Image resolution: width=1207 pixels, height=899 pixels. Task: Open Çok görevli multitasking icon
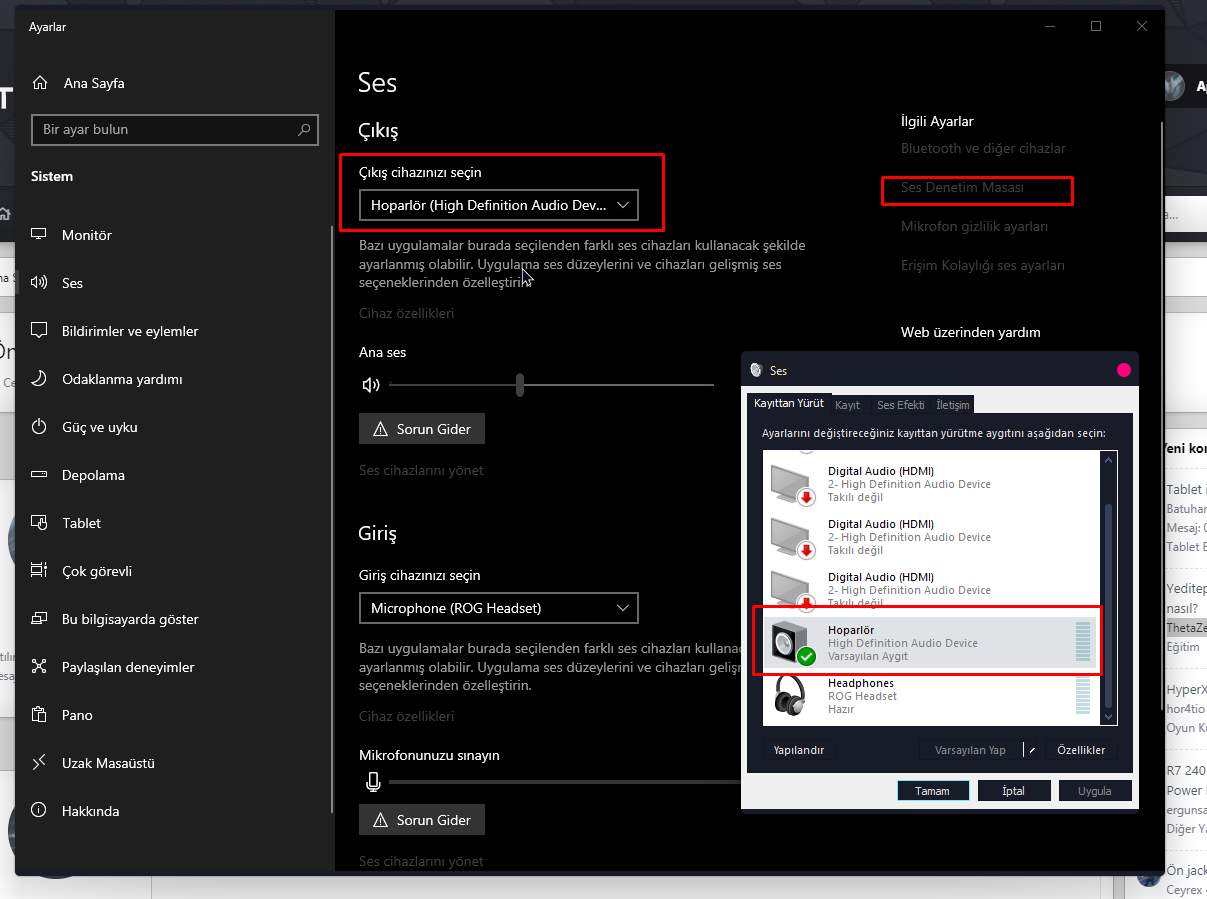click(x=40, y=571)
